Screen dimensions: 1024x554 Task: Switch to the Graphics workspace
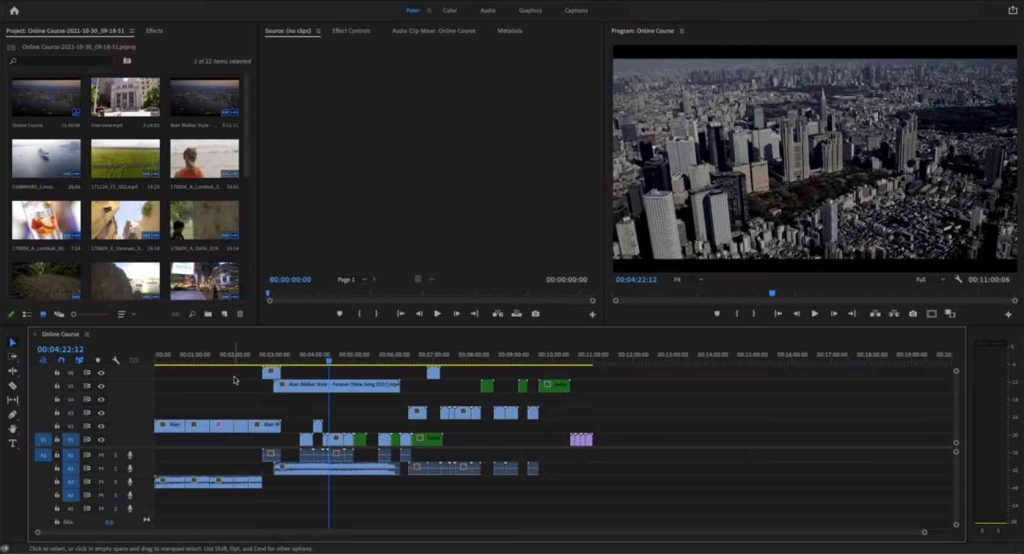pyautogui.click(x=530, y=10)
